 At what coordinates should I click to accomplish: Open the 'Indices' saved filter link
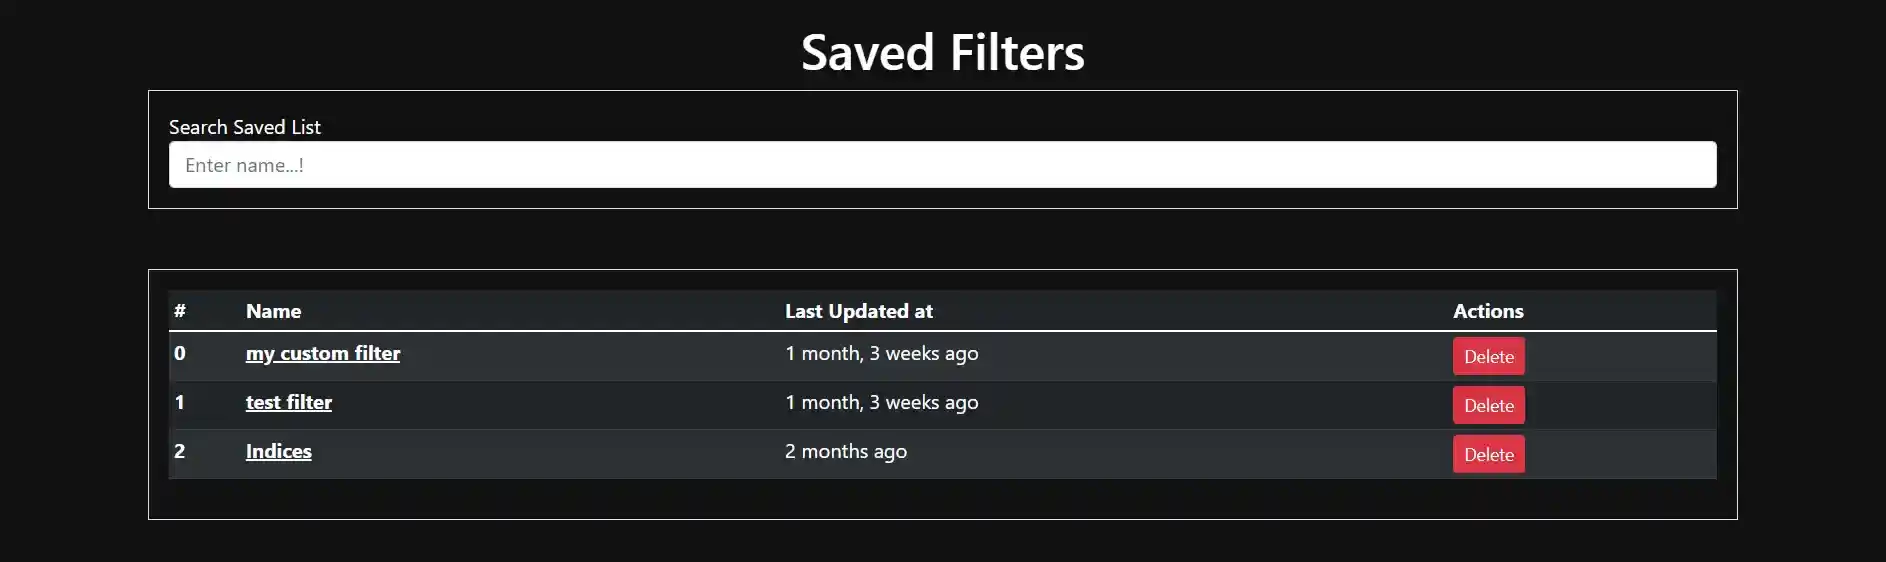tap(279, 451)
